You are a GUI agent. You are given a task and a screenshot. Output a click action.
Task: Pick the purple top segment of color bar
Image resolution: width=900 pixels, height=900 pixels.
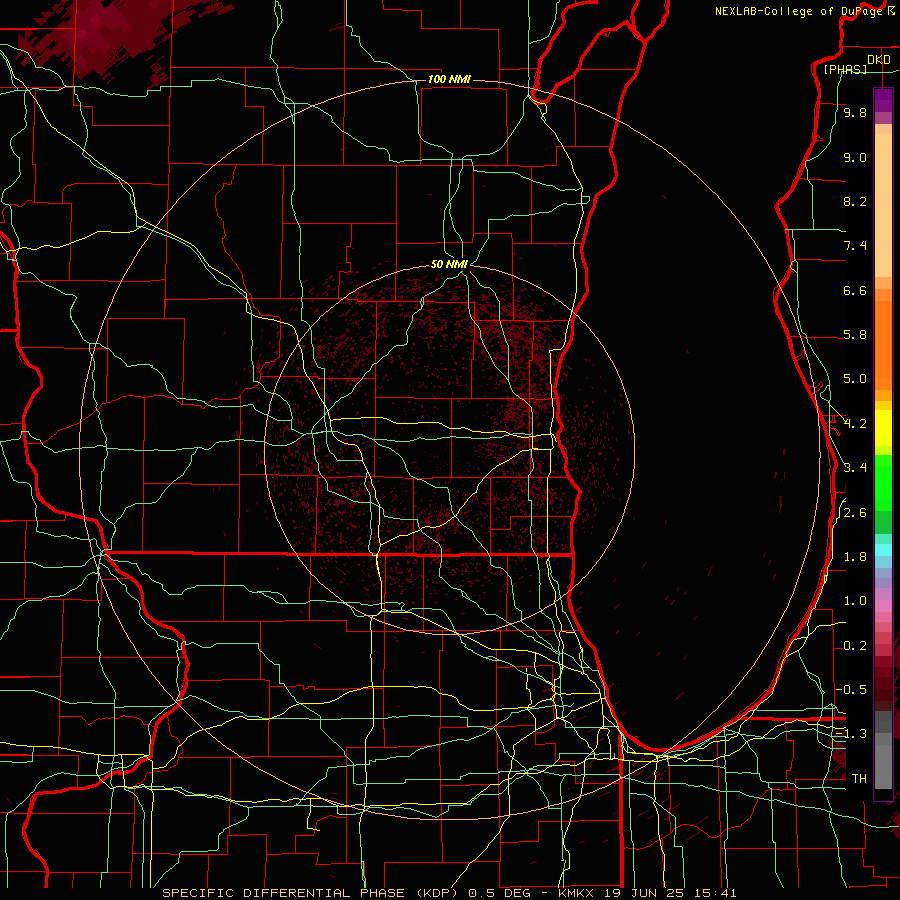click(883, 100)
